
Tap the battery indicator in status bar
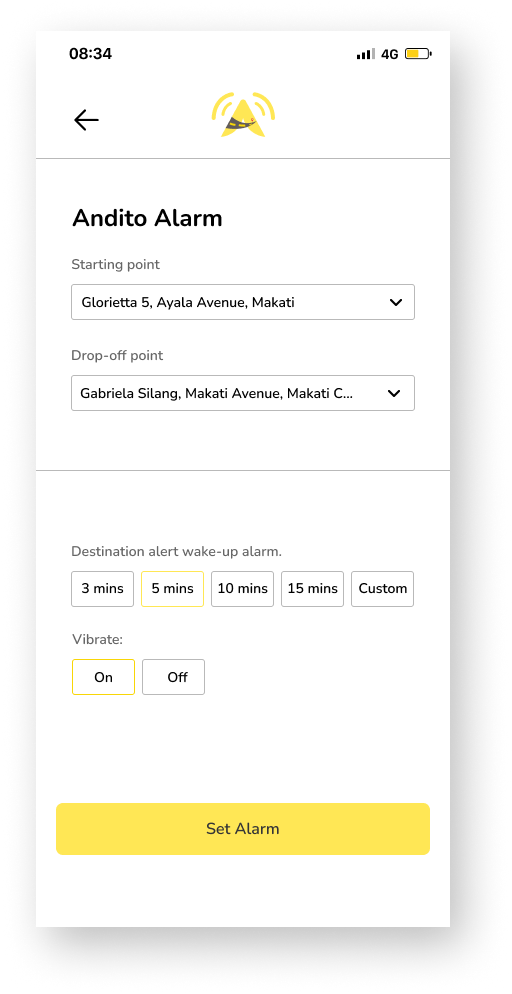(418, 54)
